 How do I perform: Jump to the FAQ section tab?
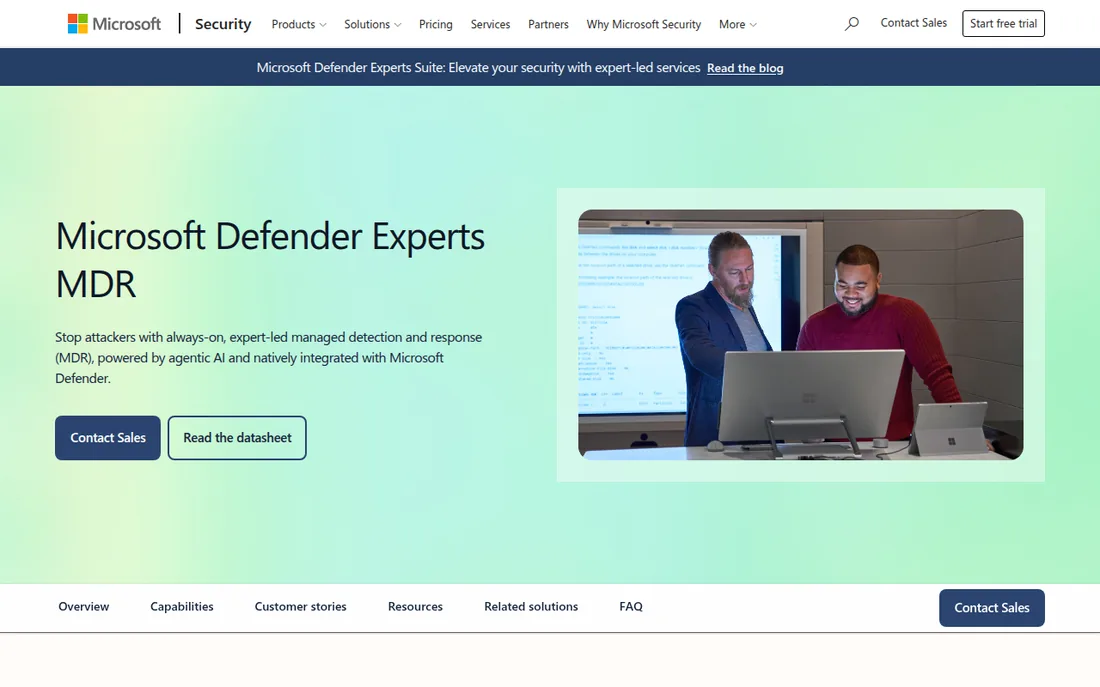tap(631, 606)
